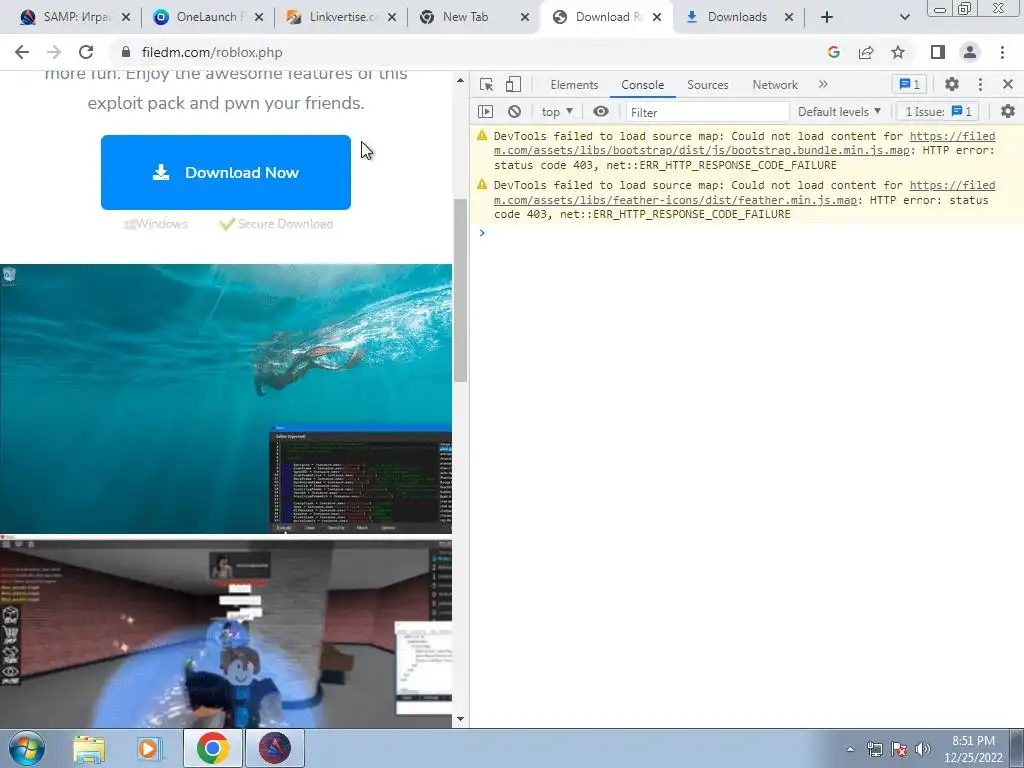Reload the page with the refresh icon
This screenshot has width=1024, height=768.
click(x=86, y=52)
